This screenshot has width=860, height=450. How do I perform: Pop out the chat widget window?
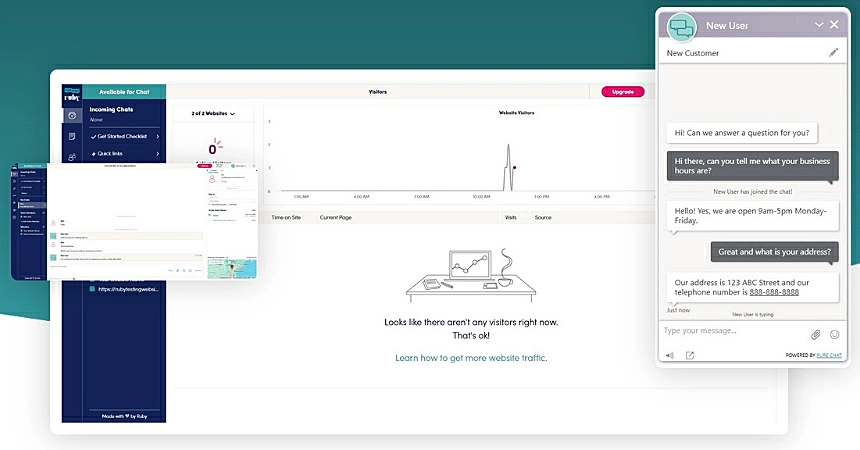pos(690,355)
